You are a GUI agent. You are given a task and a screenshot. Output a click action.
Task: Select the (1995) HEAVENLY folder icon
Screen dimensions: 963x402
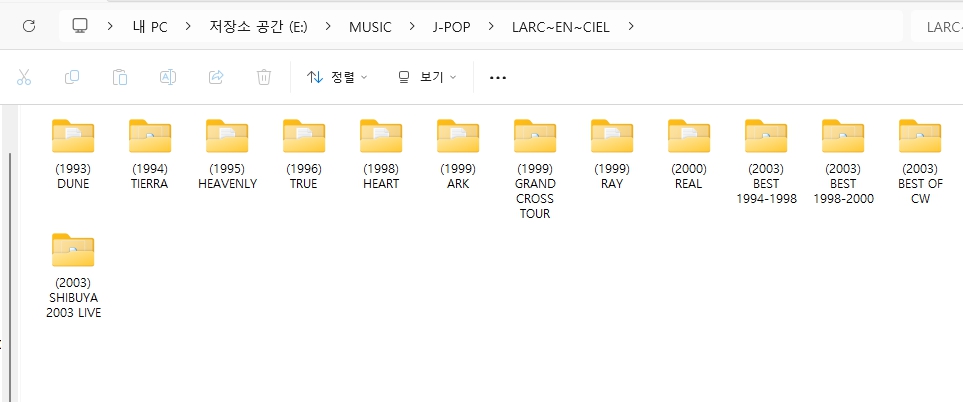[227, 136]
